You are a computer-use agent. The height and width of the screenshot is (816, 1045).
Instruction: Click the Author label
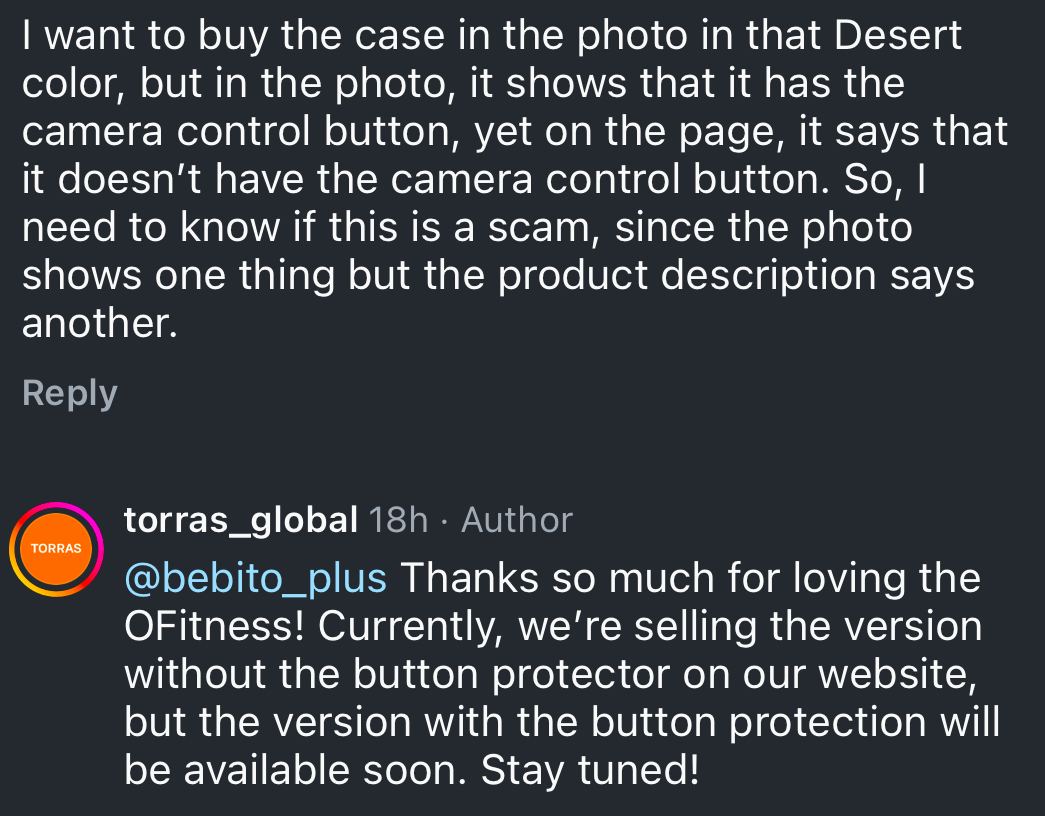pyautogui.click(x=516, y=520)
